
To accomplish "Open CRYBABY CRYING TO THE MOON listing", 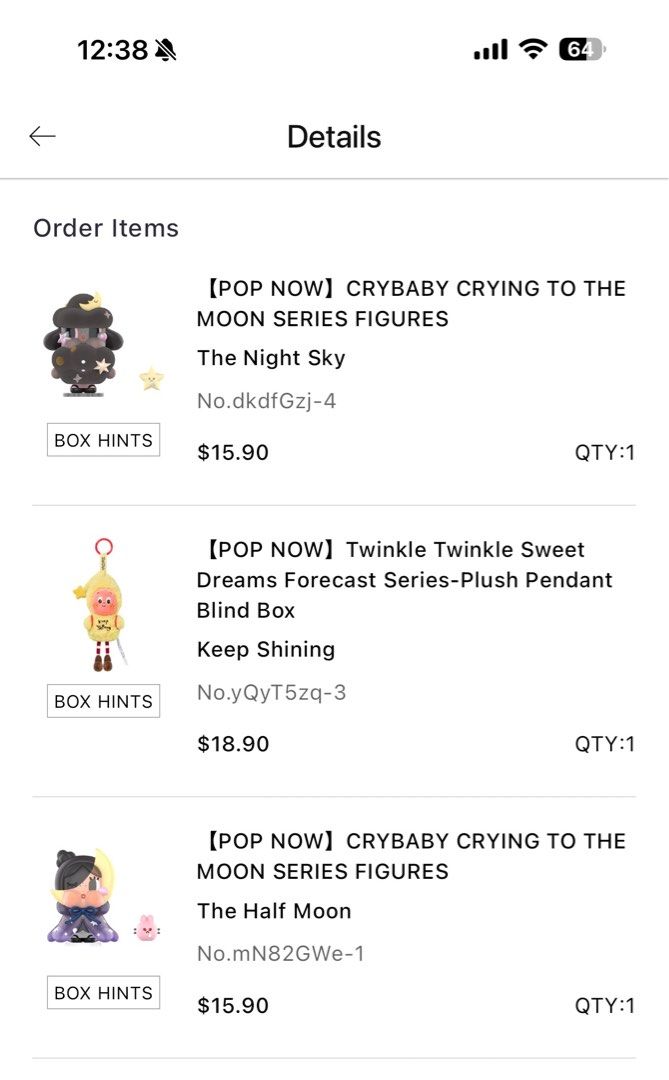I will coord(412,303).
